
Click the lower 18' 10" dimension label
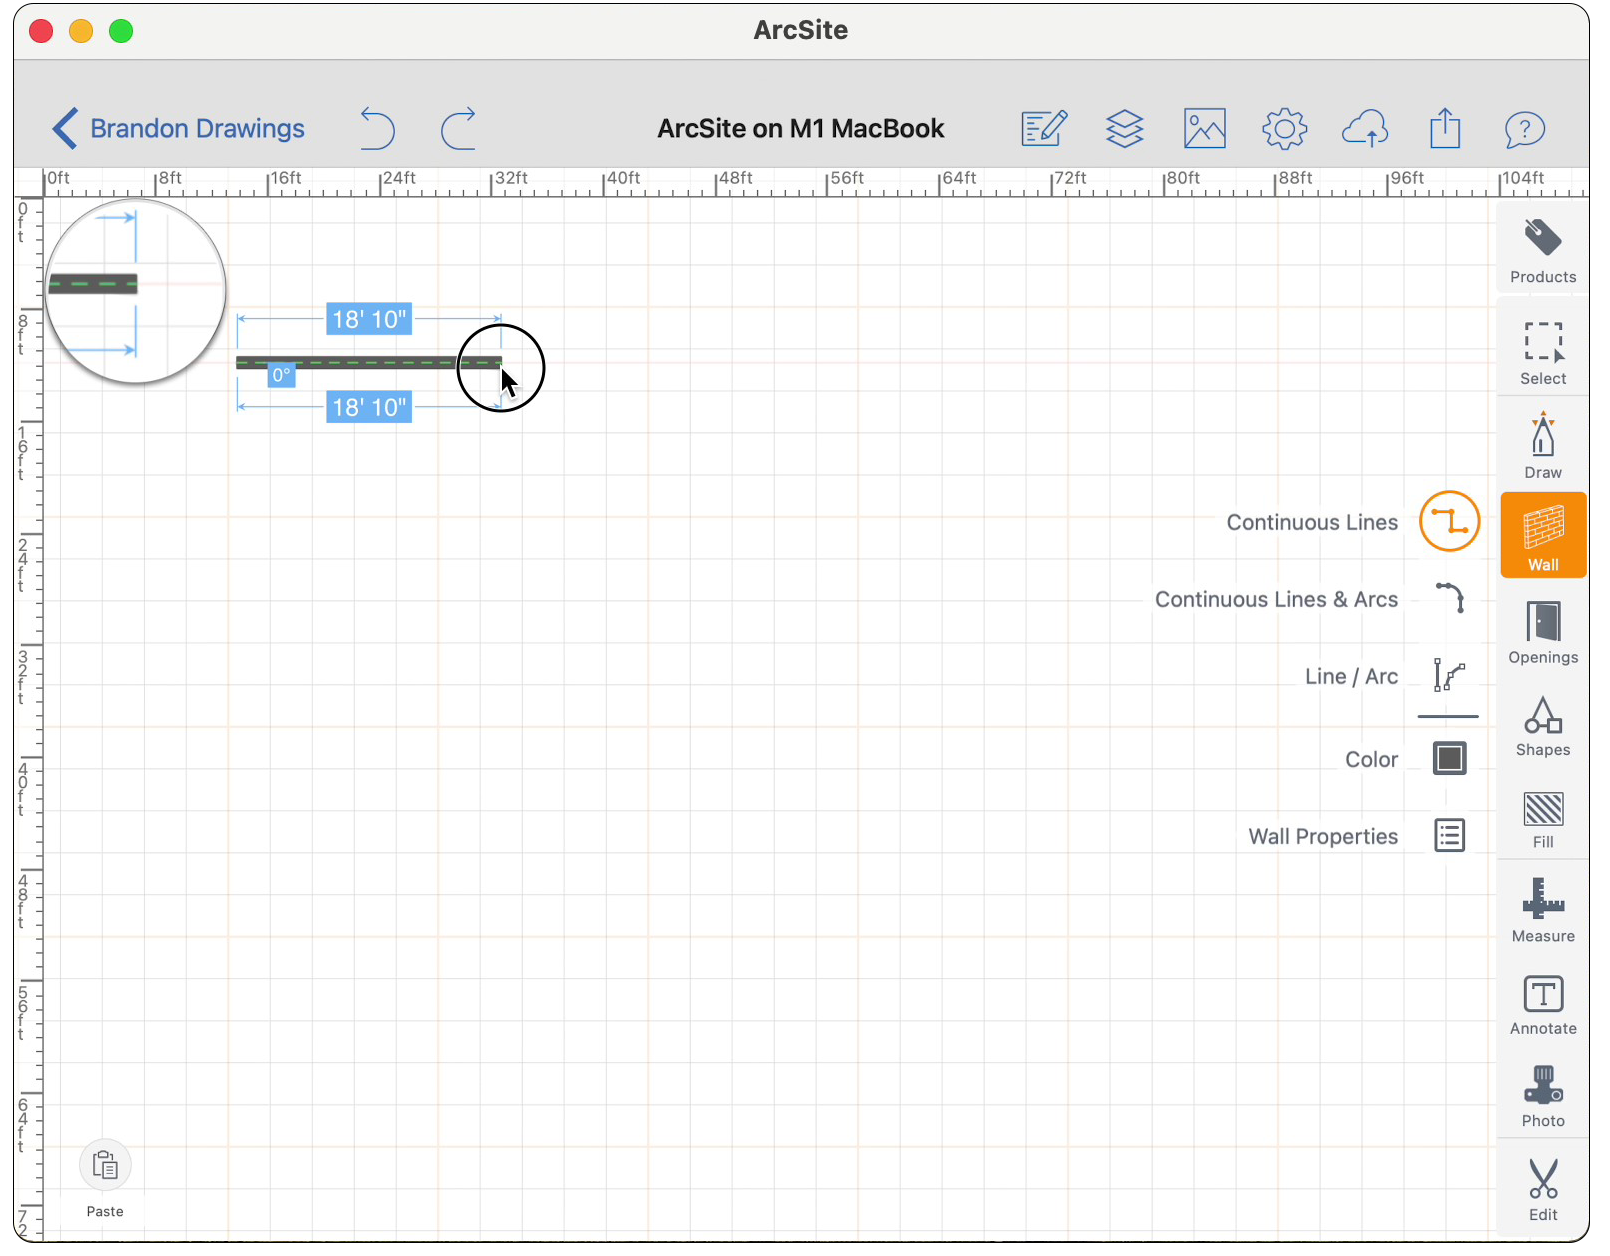(369, 407)
